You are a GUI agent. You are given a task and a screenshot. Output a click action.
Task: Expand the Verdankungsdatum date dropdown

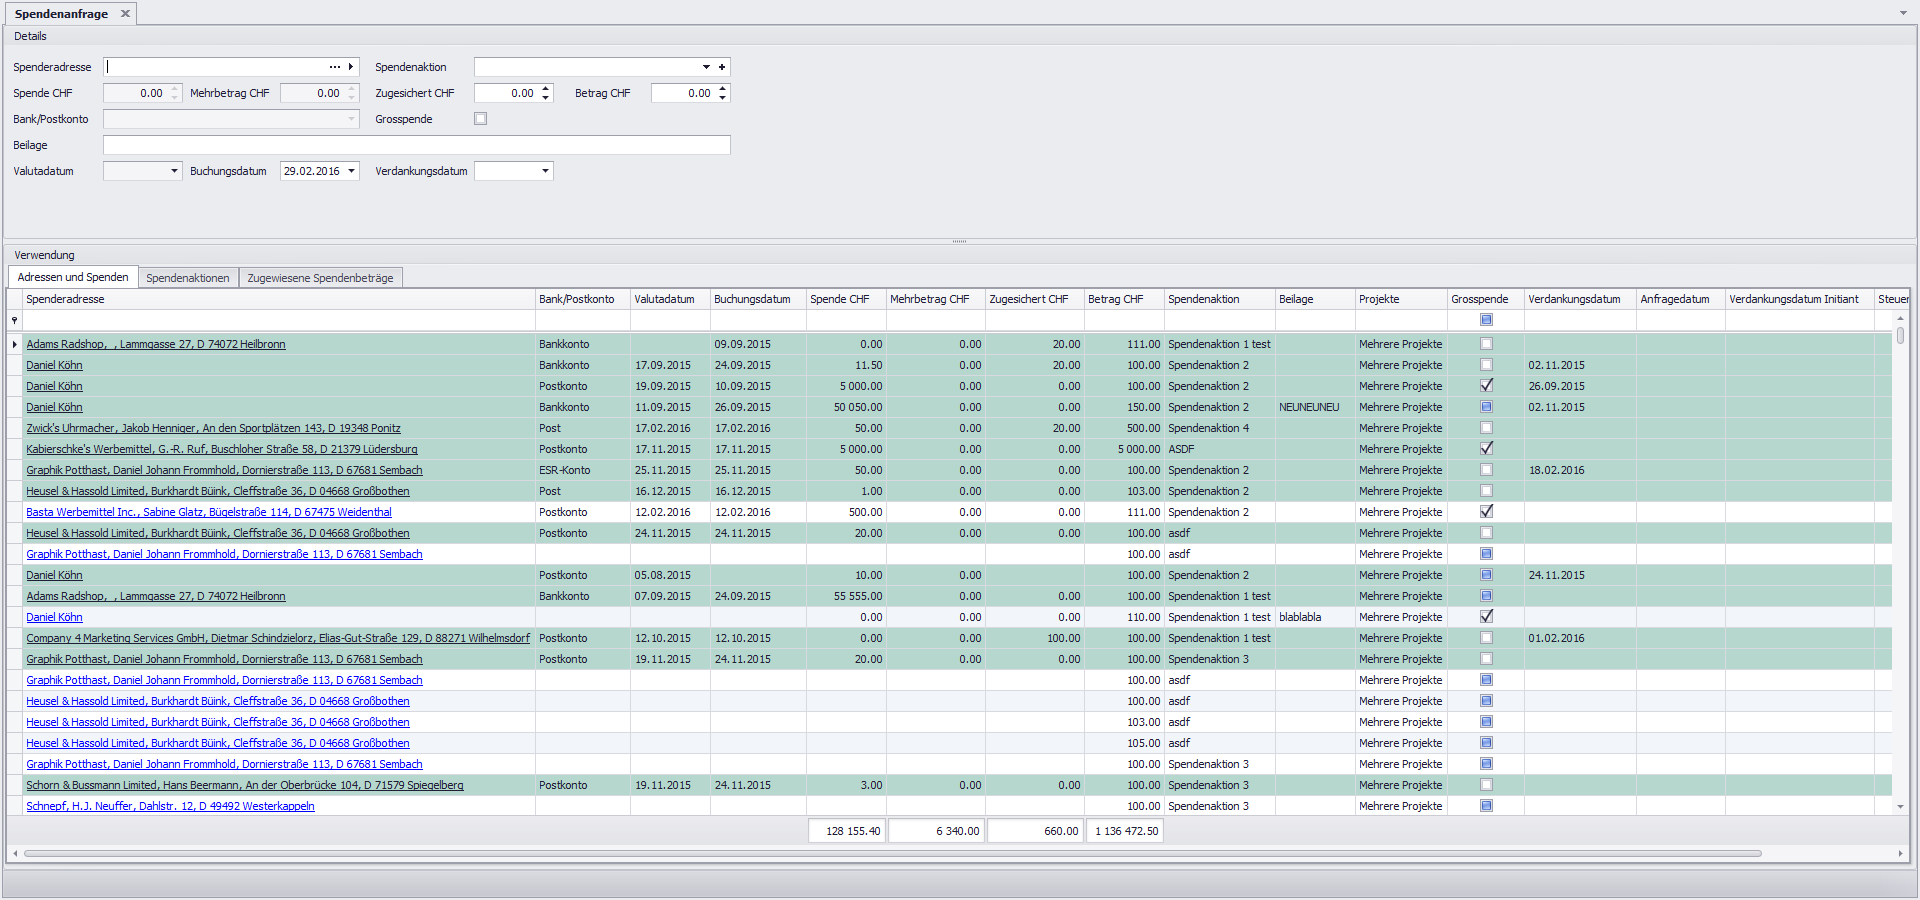click(x=545, y=171)
